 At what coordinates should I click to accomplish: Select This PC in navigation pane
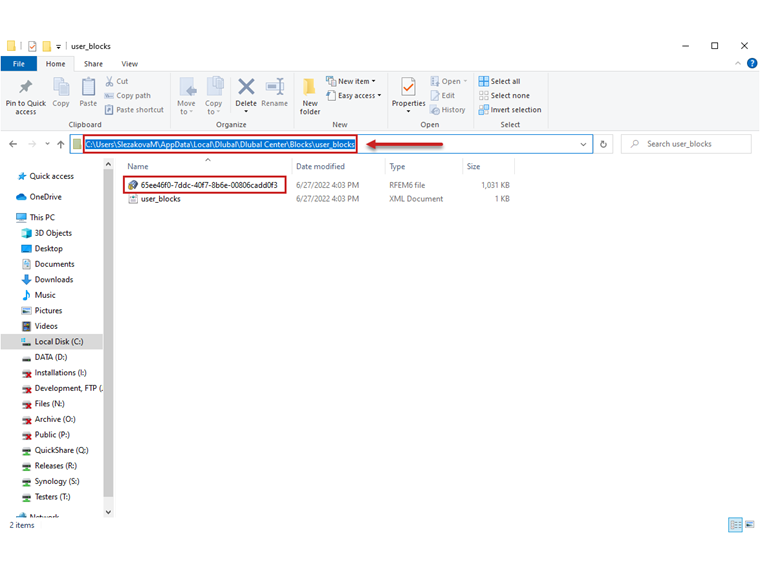tap(36, 217)
